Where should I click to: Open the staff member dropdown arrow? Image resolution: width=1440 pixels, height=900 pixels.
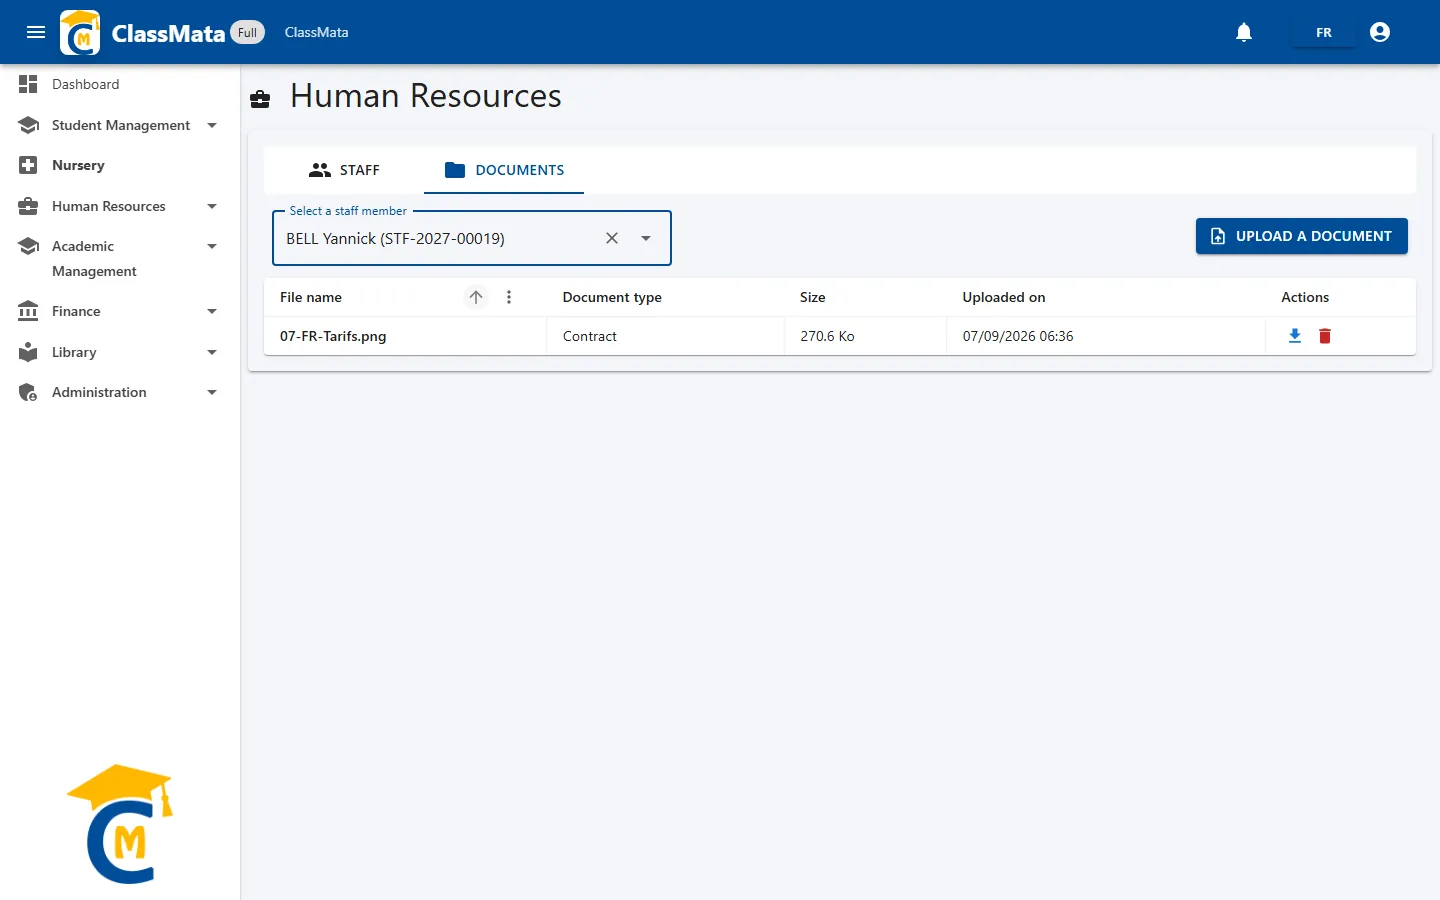tap(646, 238)
